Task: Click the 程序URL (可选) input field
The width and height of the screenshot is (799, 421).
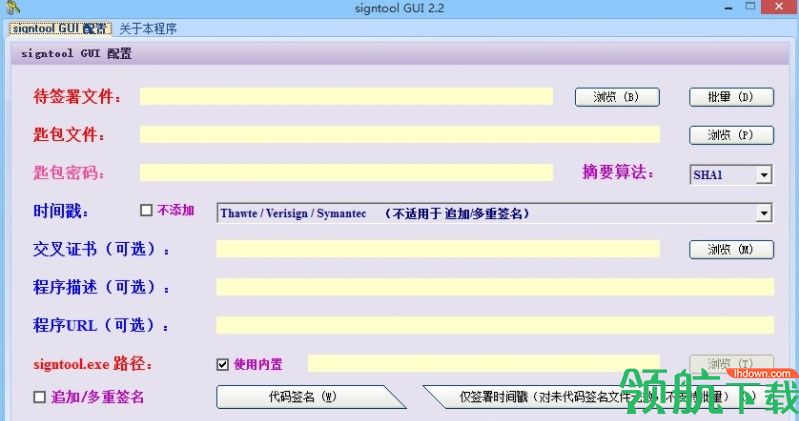Action: [495, 325]
